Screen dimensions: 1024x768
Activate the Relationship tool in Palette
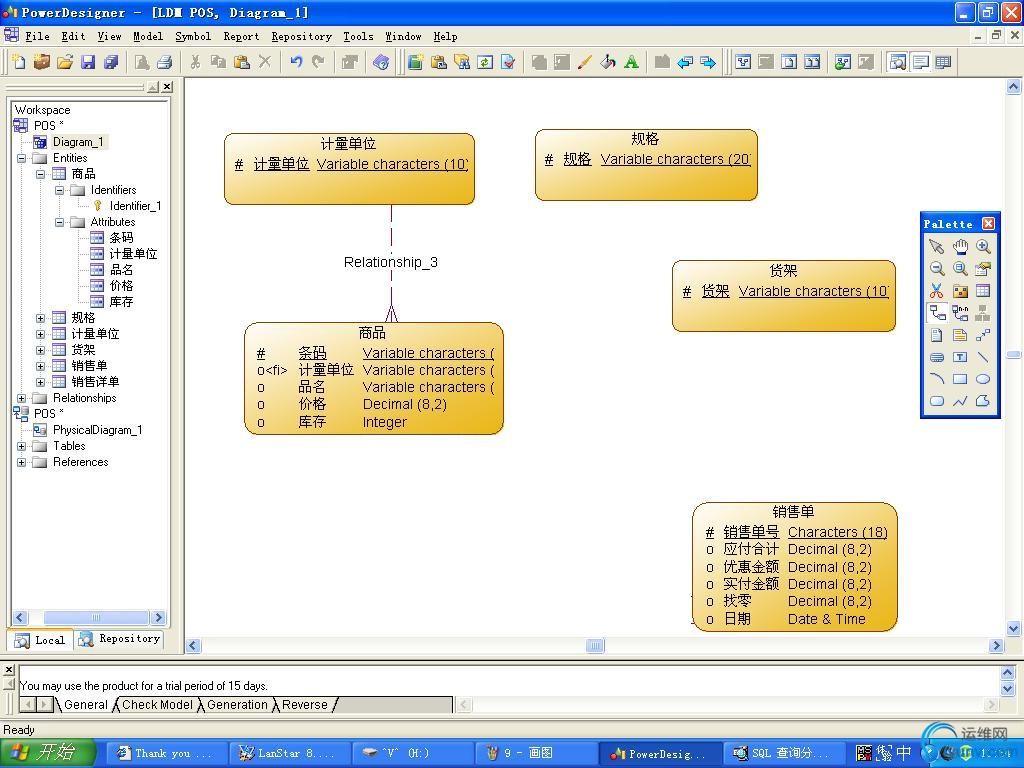point(936,313)
